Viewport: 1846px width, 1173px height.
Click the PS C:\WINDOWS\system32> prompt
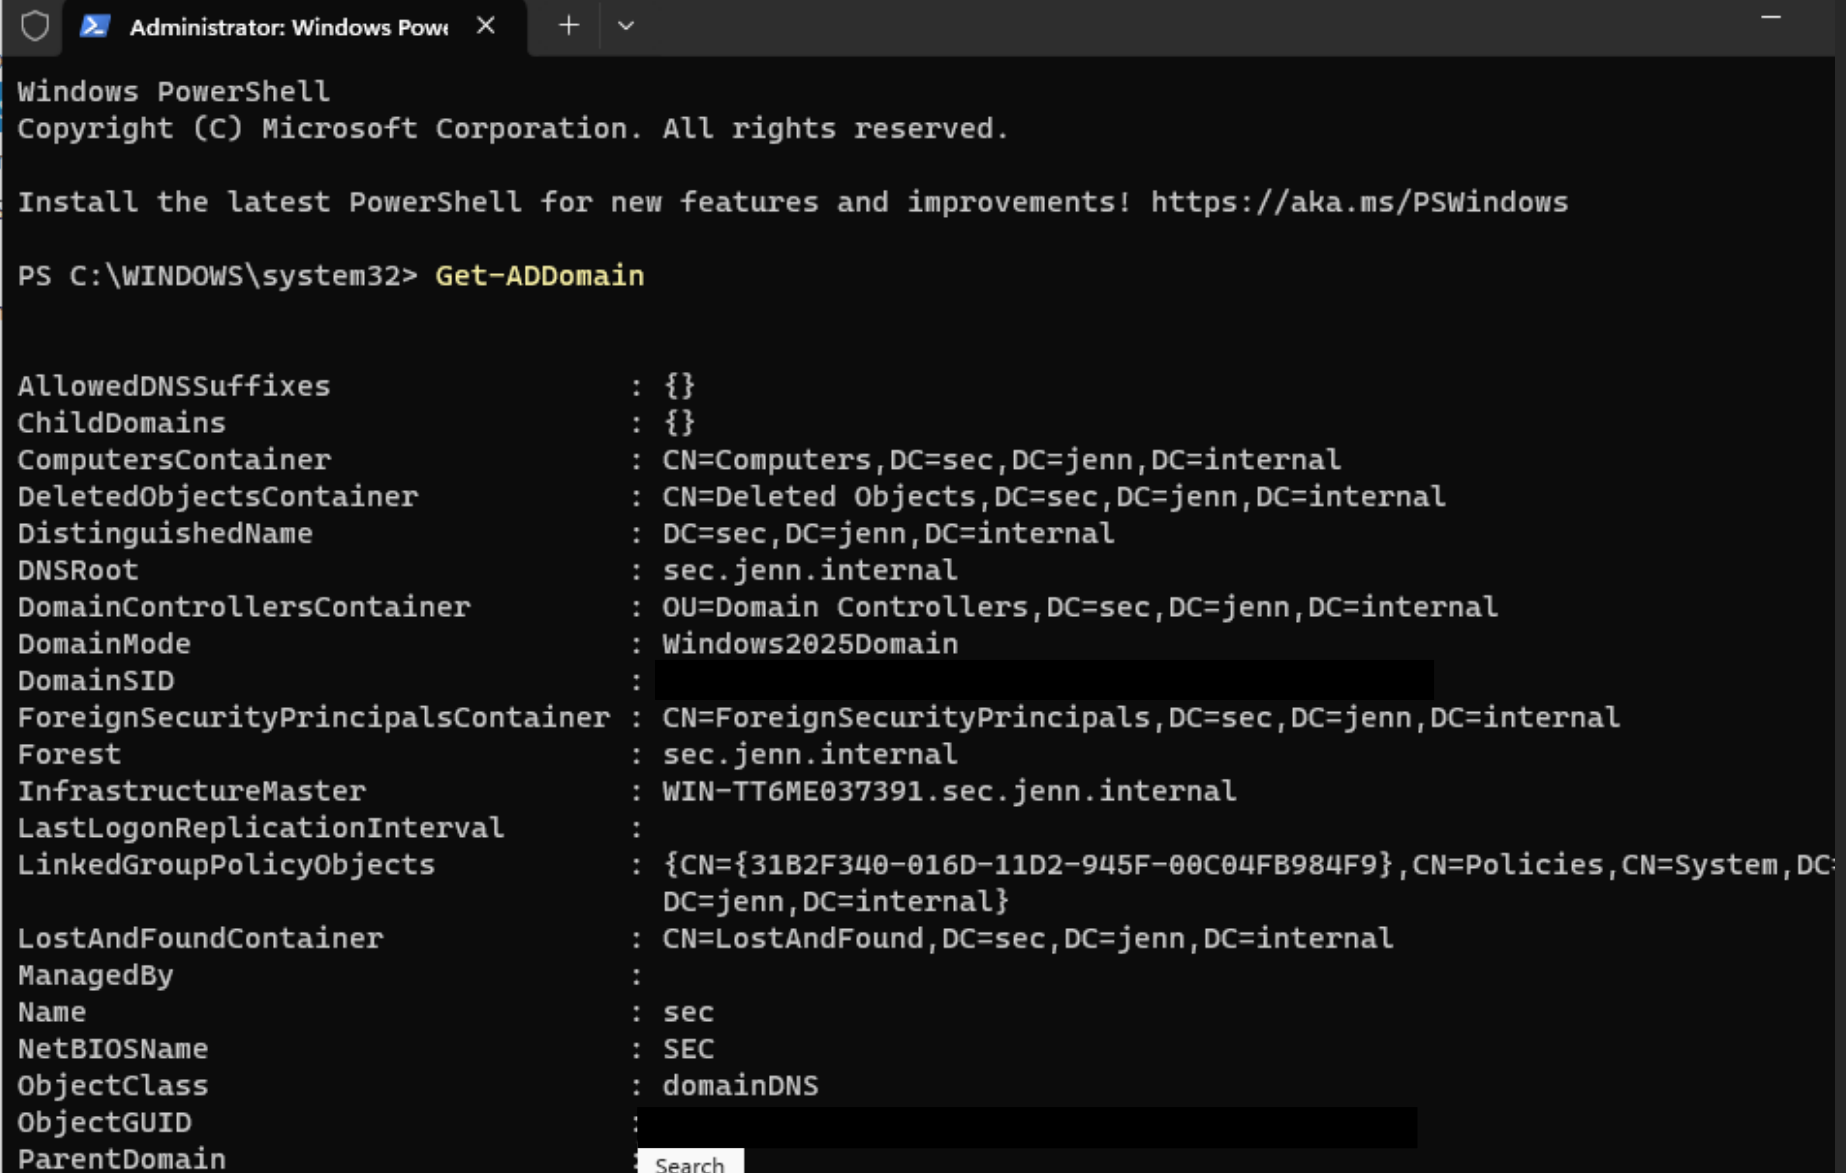tap(217, 276)
